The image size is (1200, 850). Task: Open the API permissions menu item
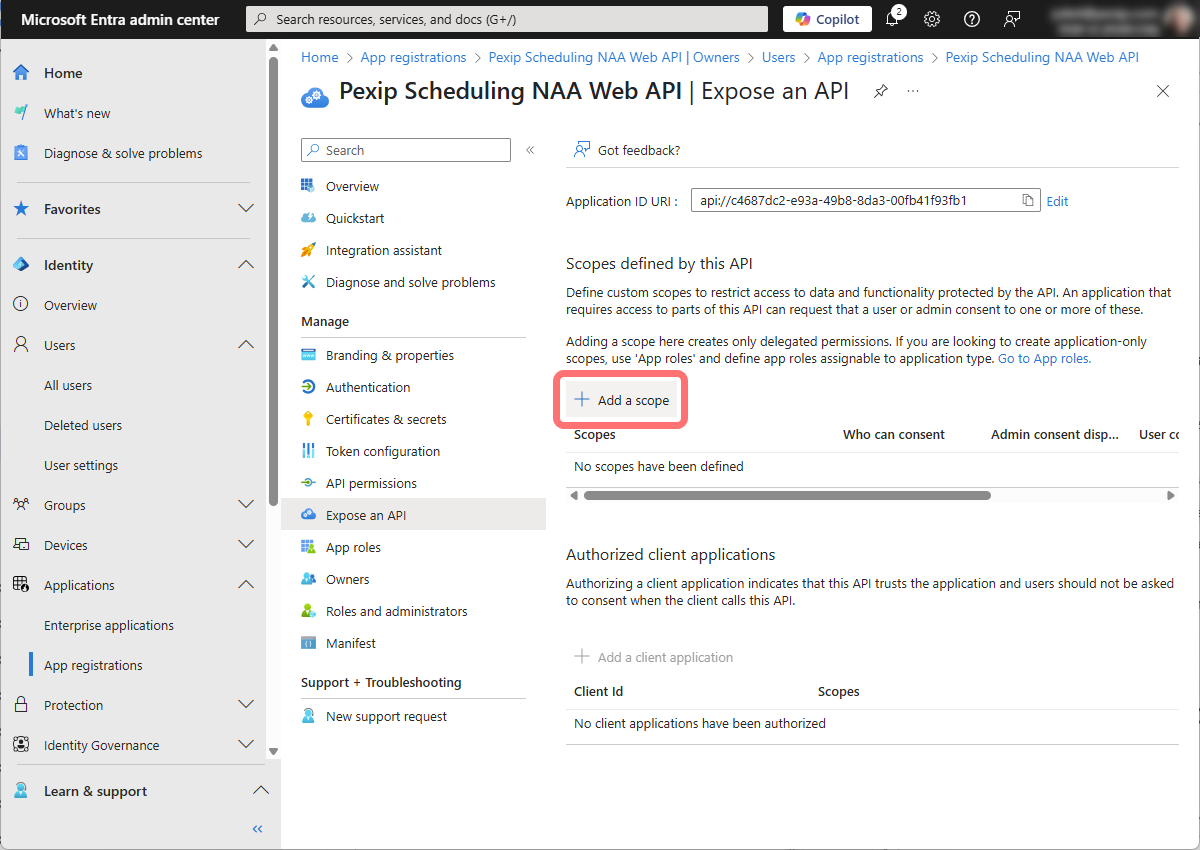coord(371,483)
